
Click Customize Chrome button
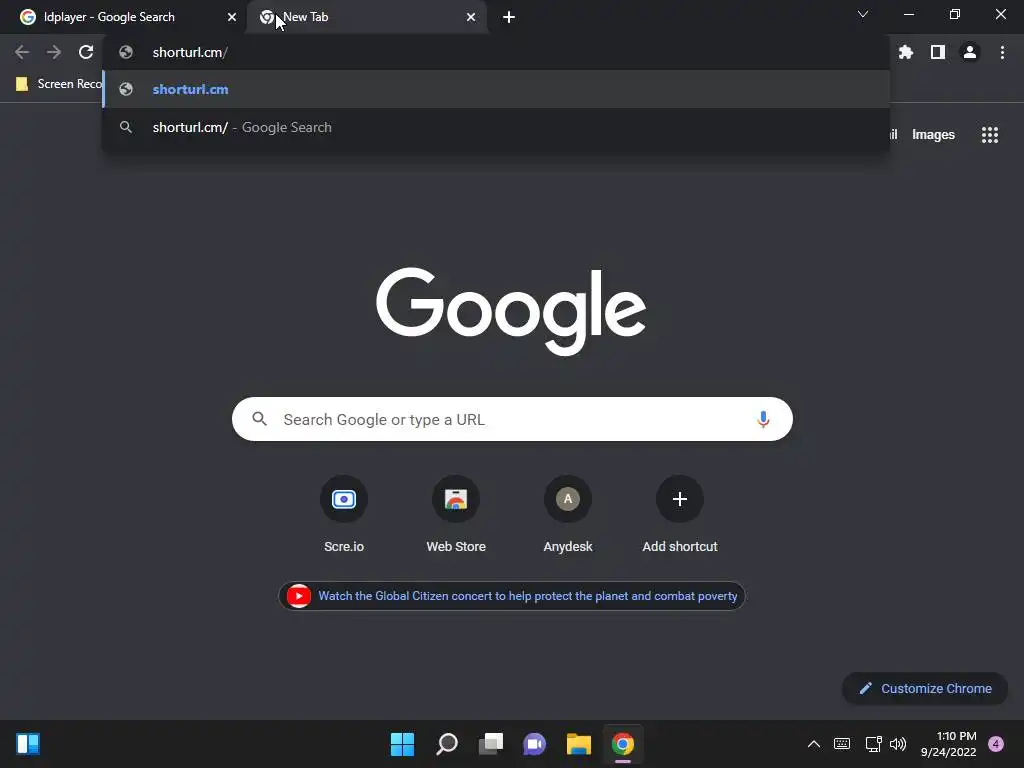click(925, 688)
